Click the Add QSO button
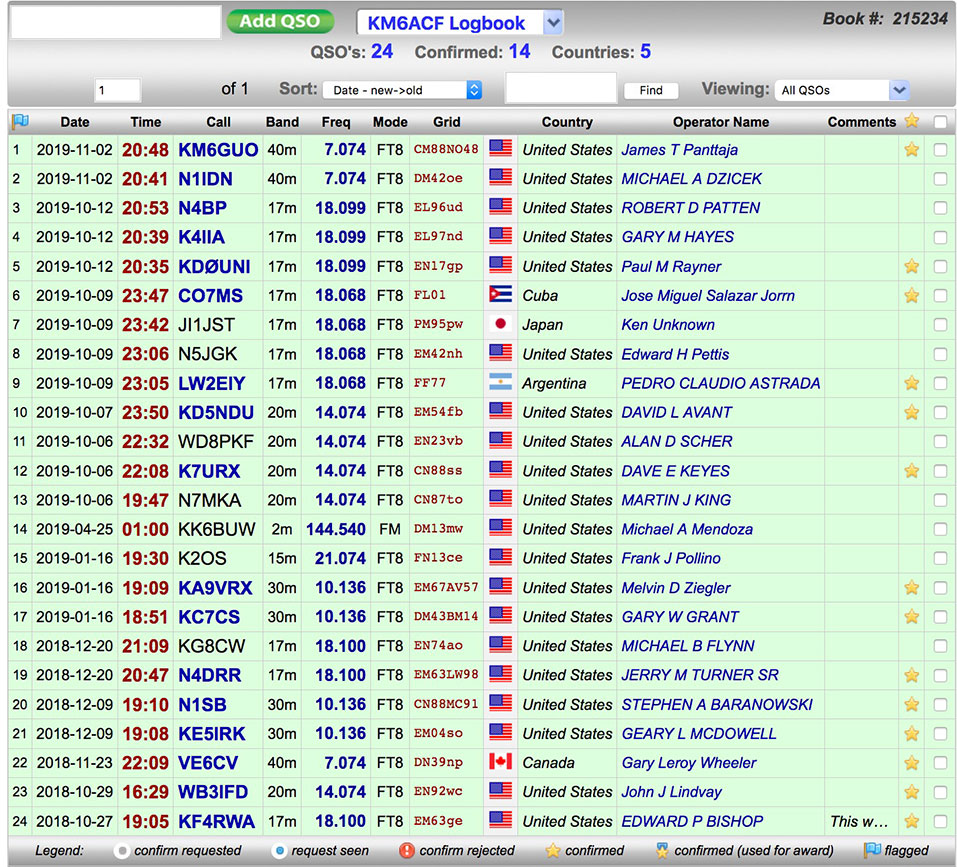 click(x=280, y=21)
